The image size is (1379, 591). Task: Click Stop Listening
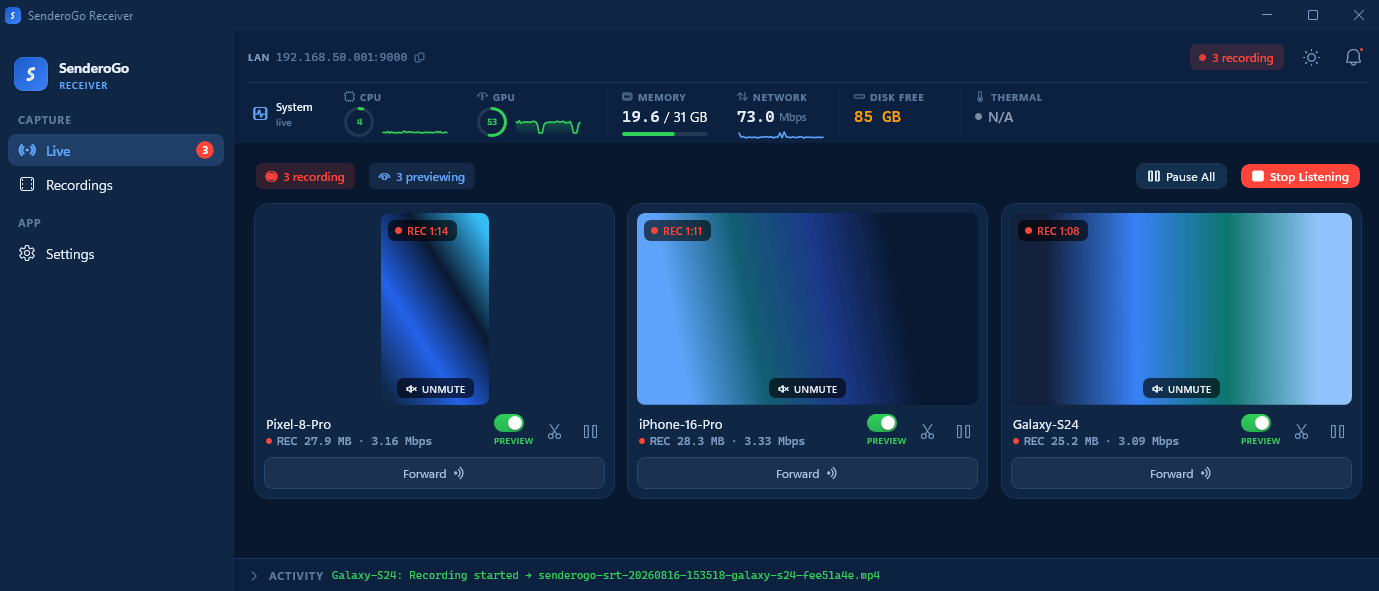[x=1300, y=176]
